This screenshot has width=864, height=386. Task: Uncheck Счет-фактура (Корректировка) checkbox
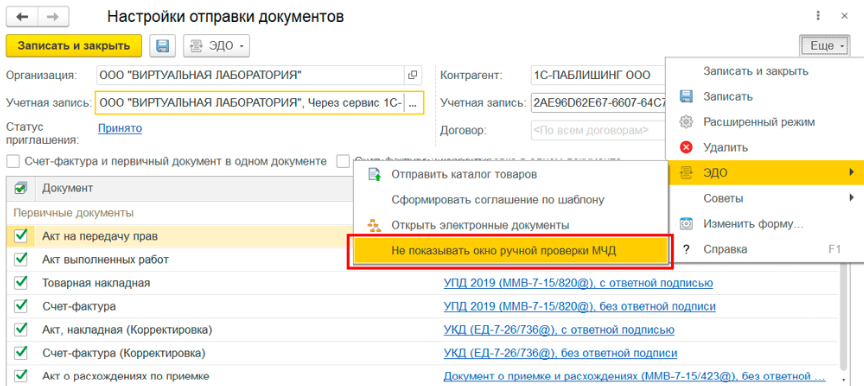(x=20, y=352)
